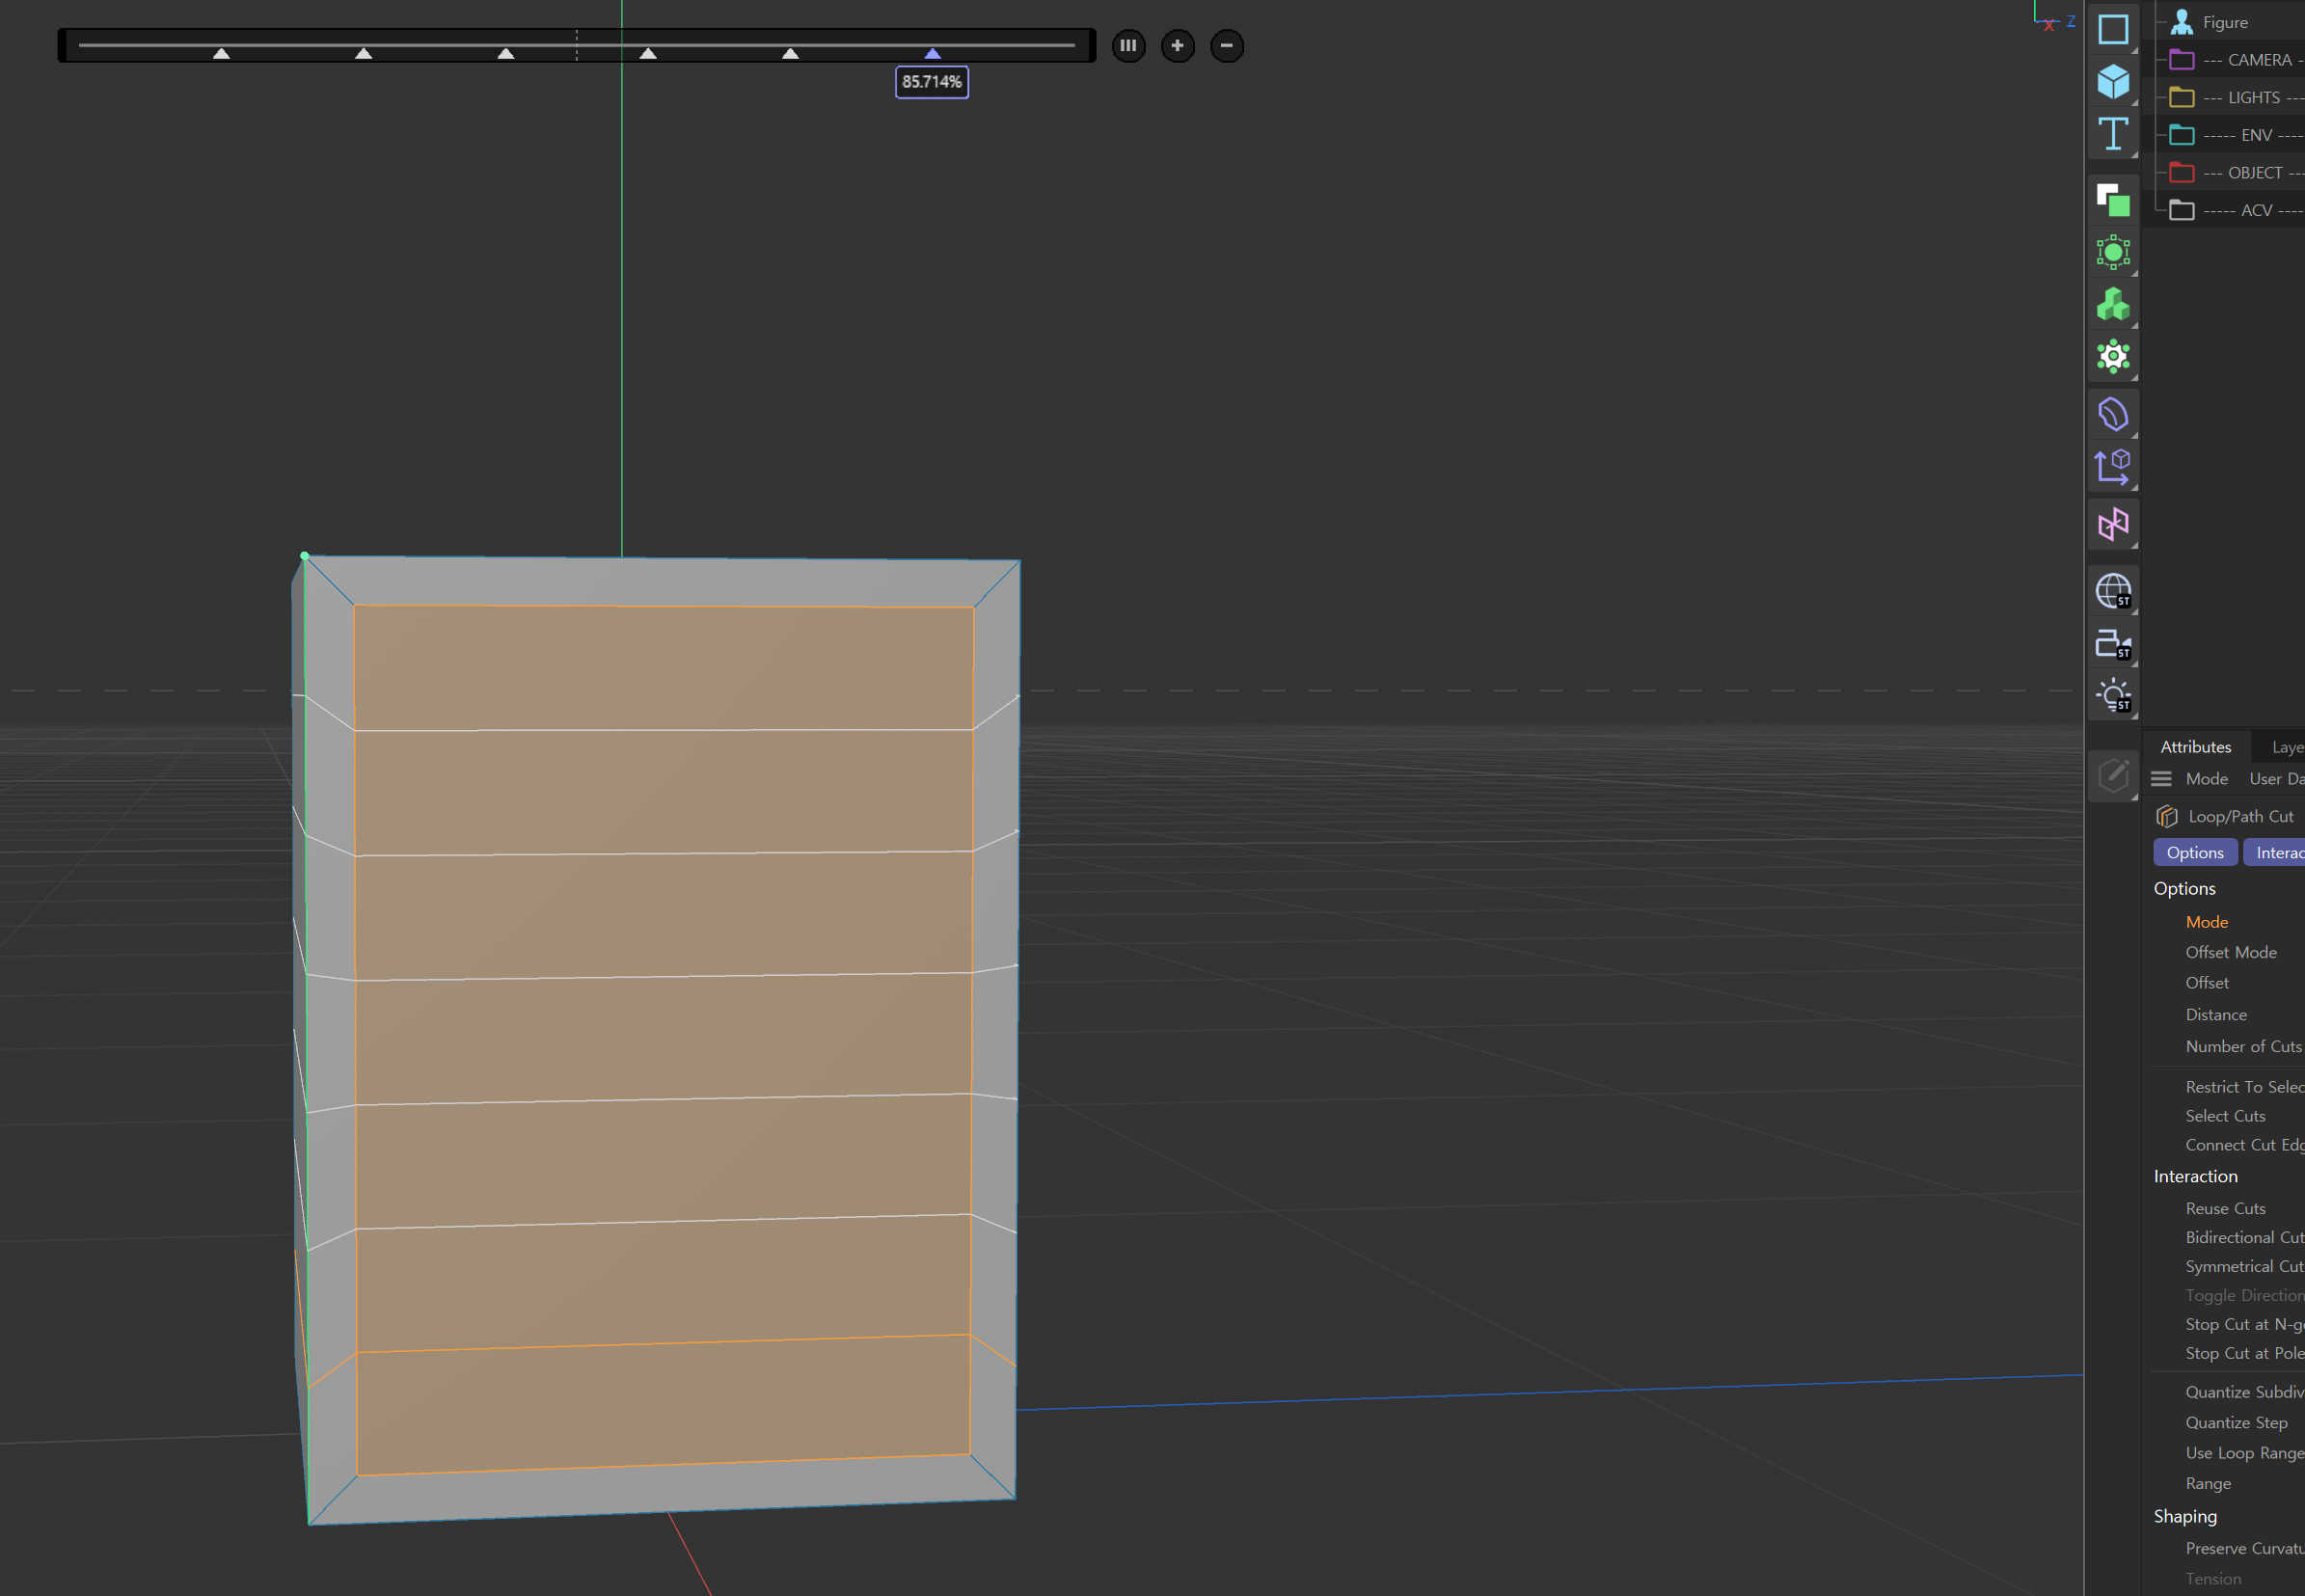
Task: Select the Figure object in the hierarchy
Action: click(x=2224, y=22)
